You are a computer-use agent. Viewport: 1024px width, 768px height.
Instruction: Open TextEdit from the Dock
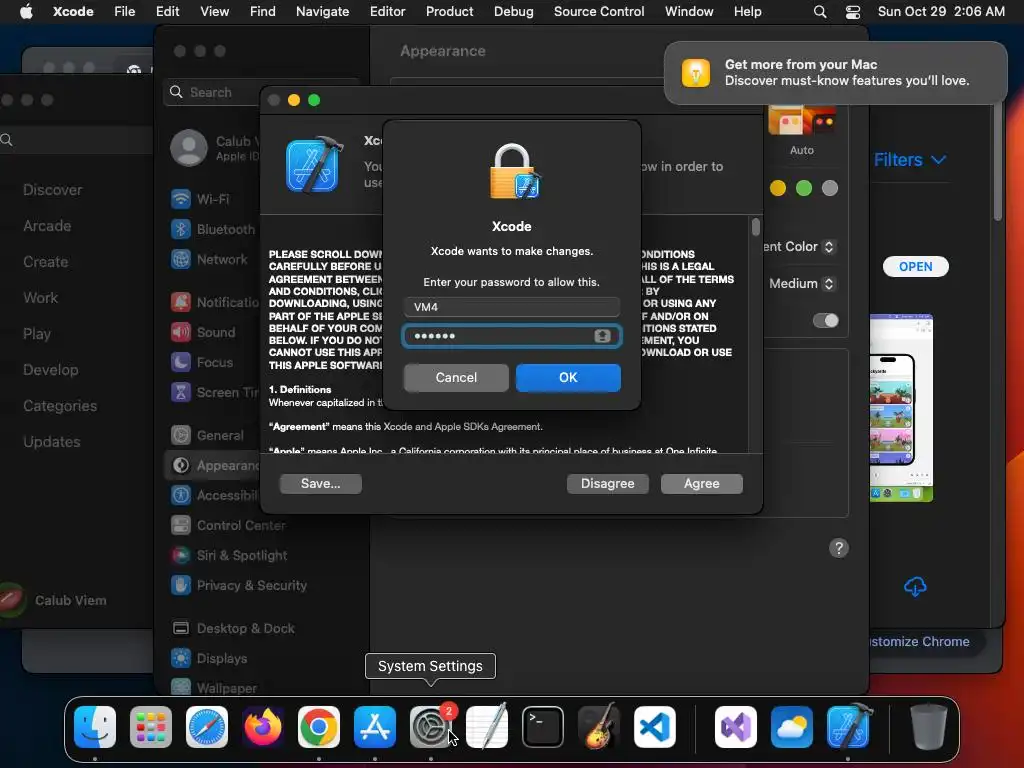487,727
